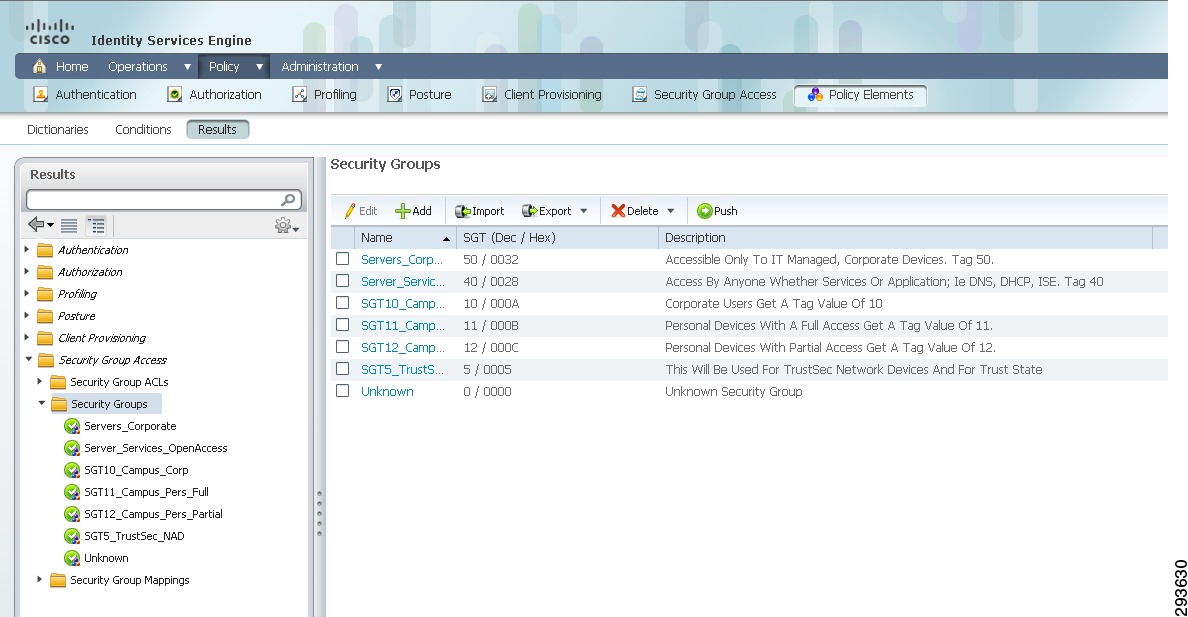Click the Results search input field

coord(154,199)
